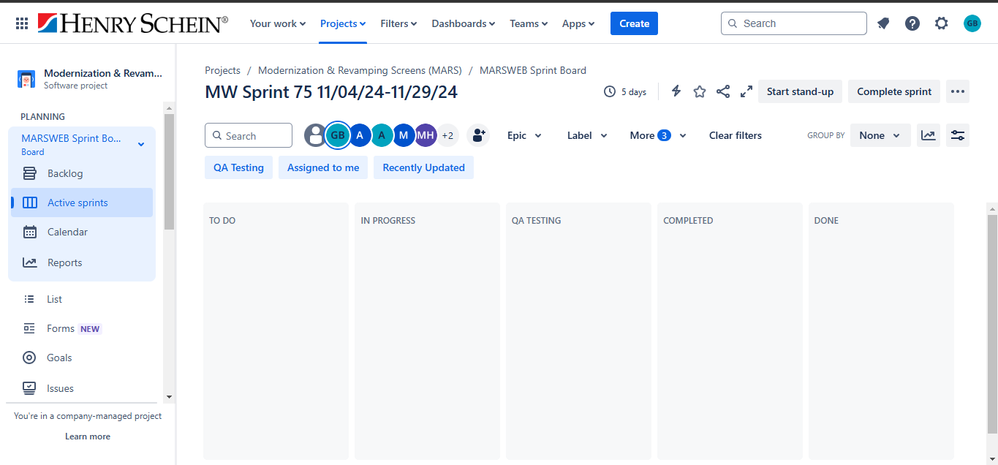Screen dimensions: 998x465
Task: Click the board vertical scrollbar up arrow
Action: (x=992, y=209)
